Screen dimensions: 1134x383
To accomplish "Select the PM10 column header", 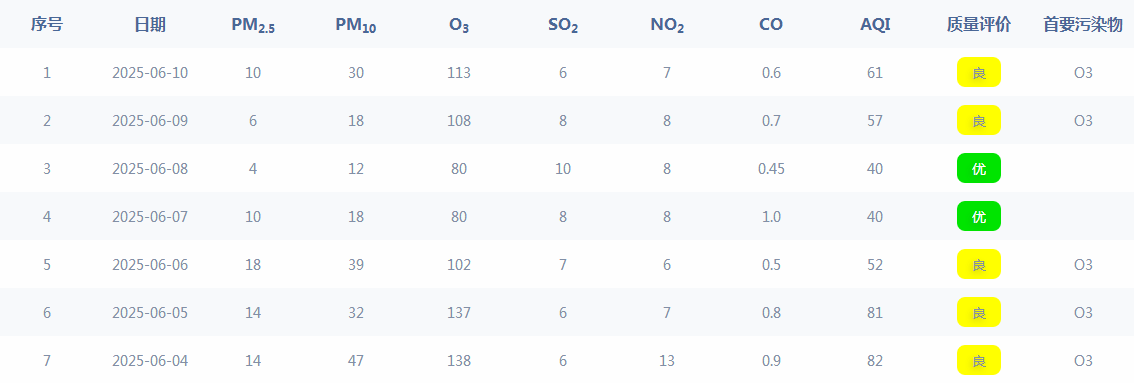I will 356,25.
